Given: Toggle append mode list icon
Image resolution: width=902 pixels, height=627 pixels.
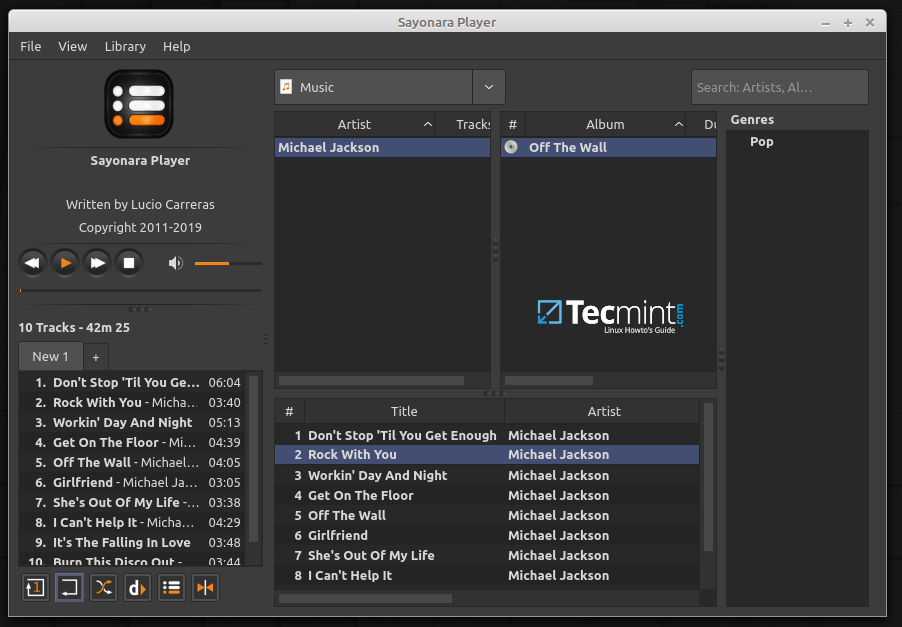Looking at the screenshot, I should pyautogui.click(x=171, y=587).
